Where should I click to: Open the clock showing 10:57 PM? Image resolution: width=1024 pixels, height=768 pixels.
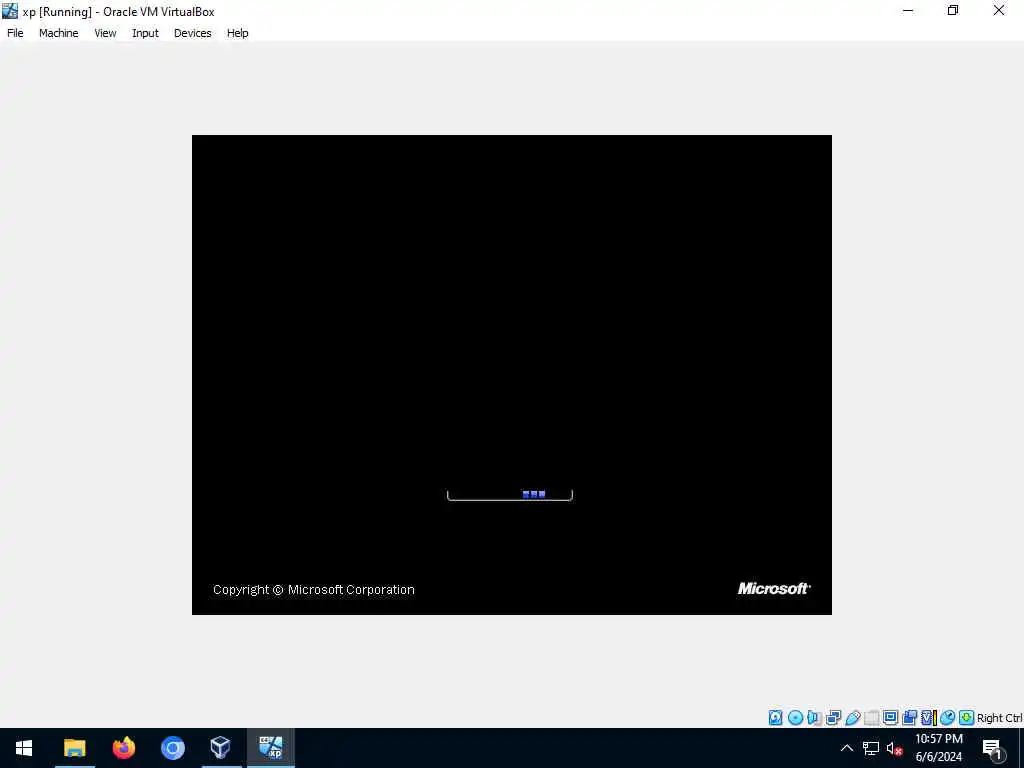click(x=938, y=748)
